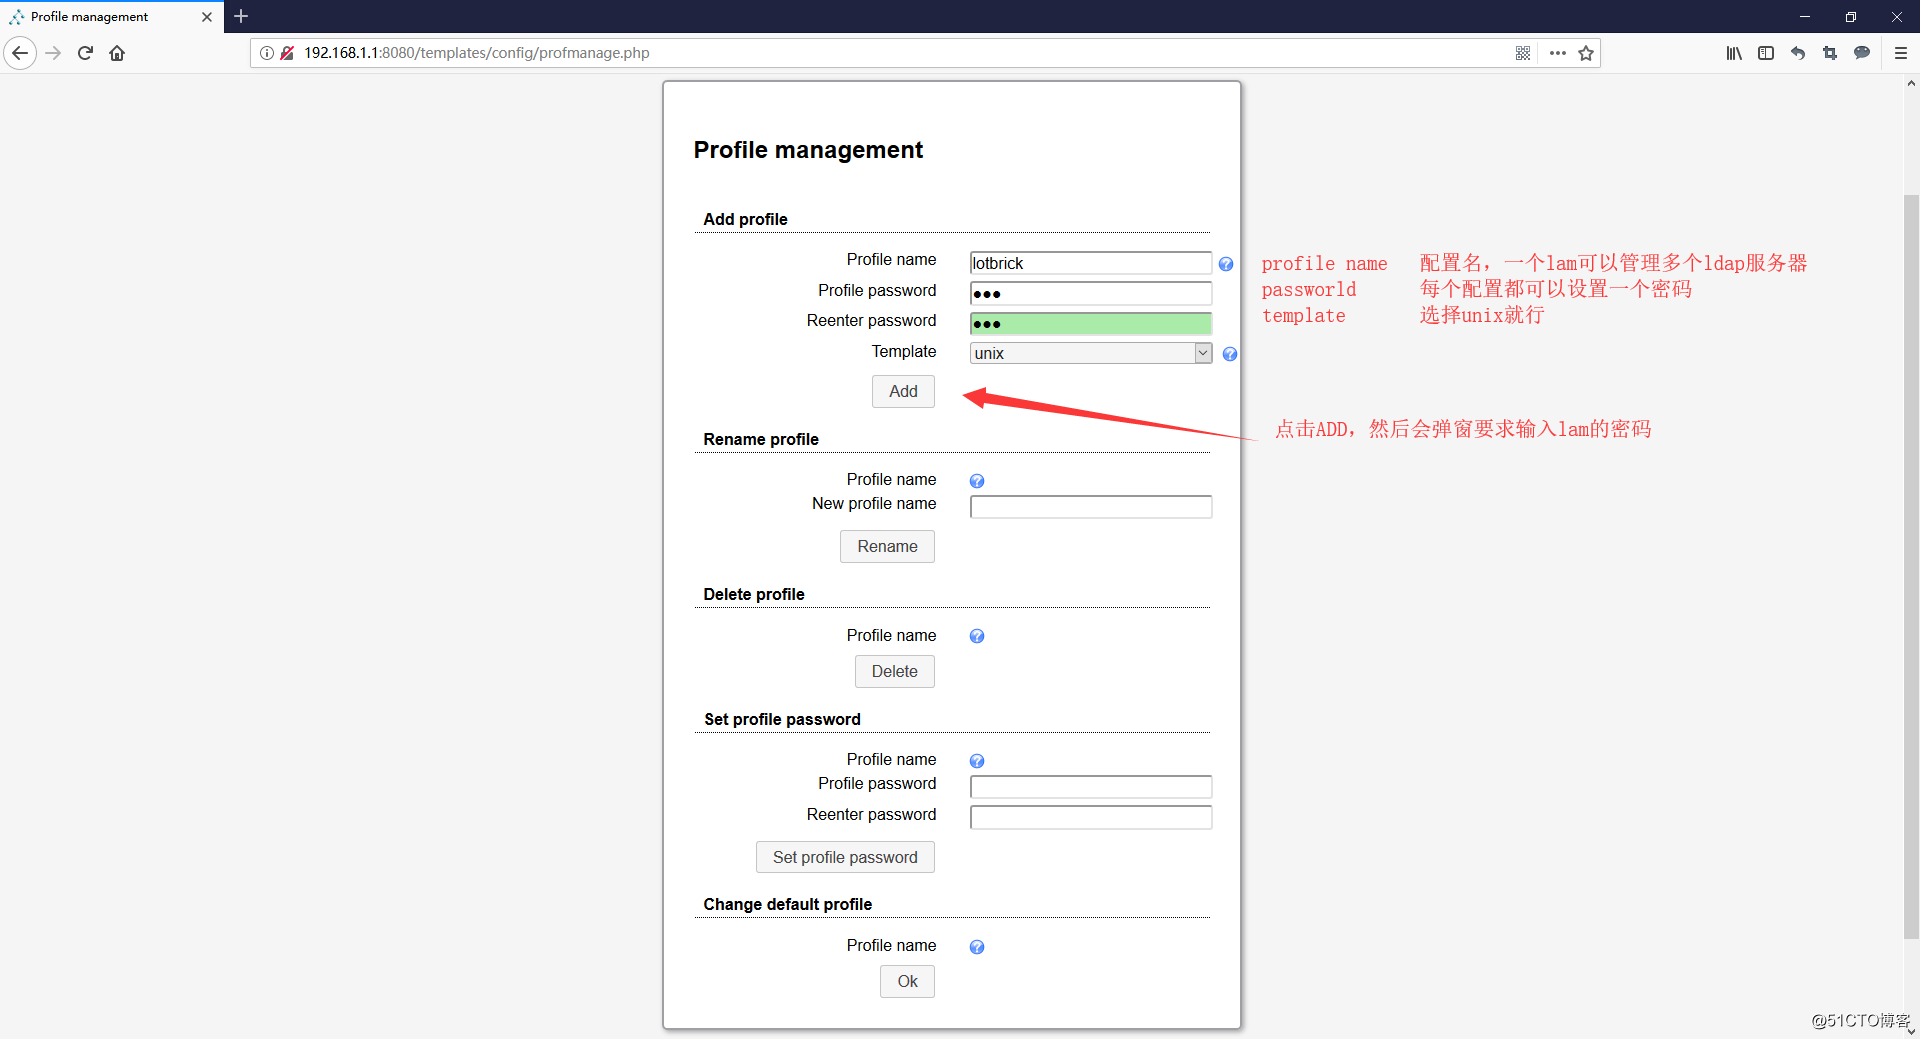Click the Add profile section title
The height and width of the screenshot is (1039, 1920).
(745, 219)
